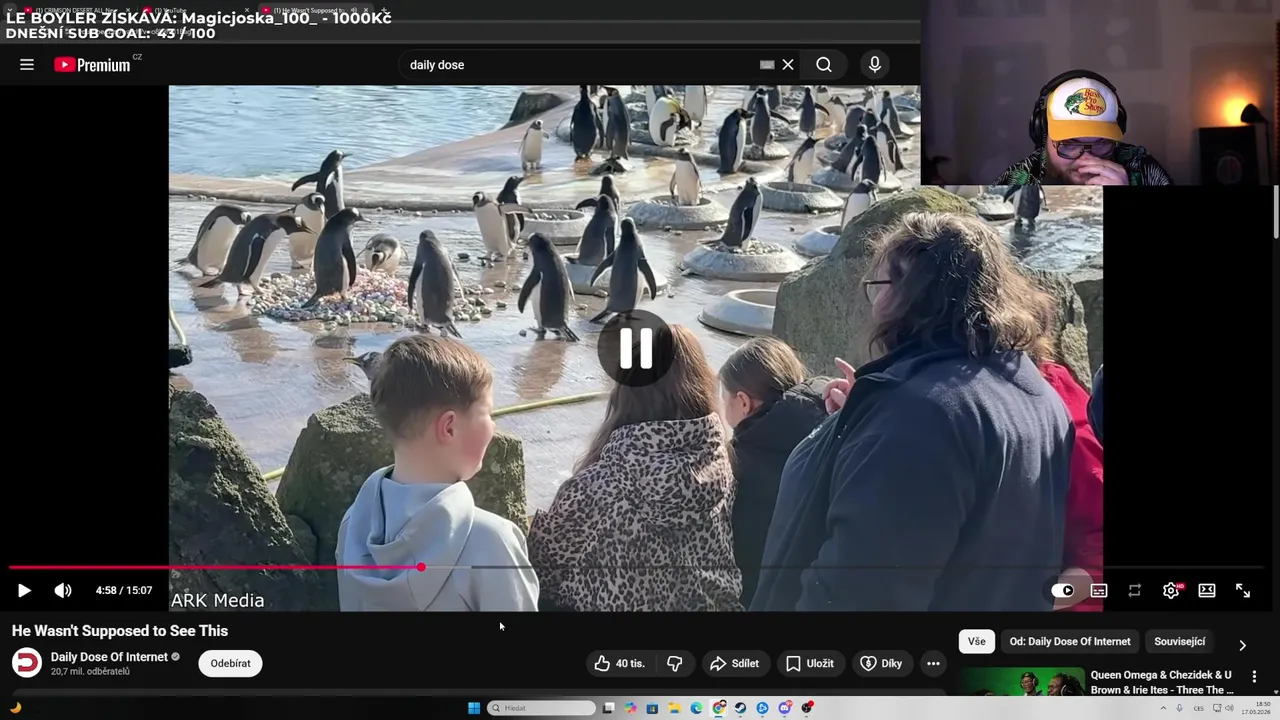Switch to Google Chrome on the taskbar
Screen dimensions: 1280x720
(x=718, y=708)
